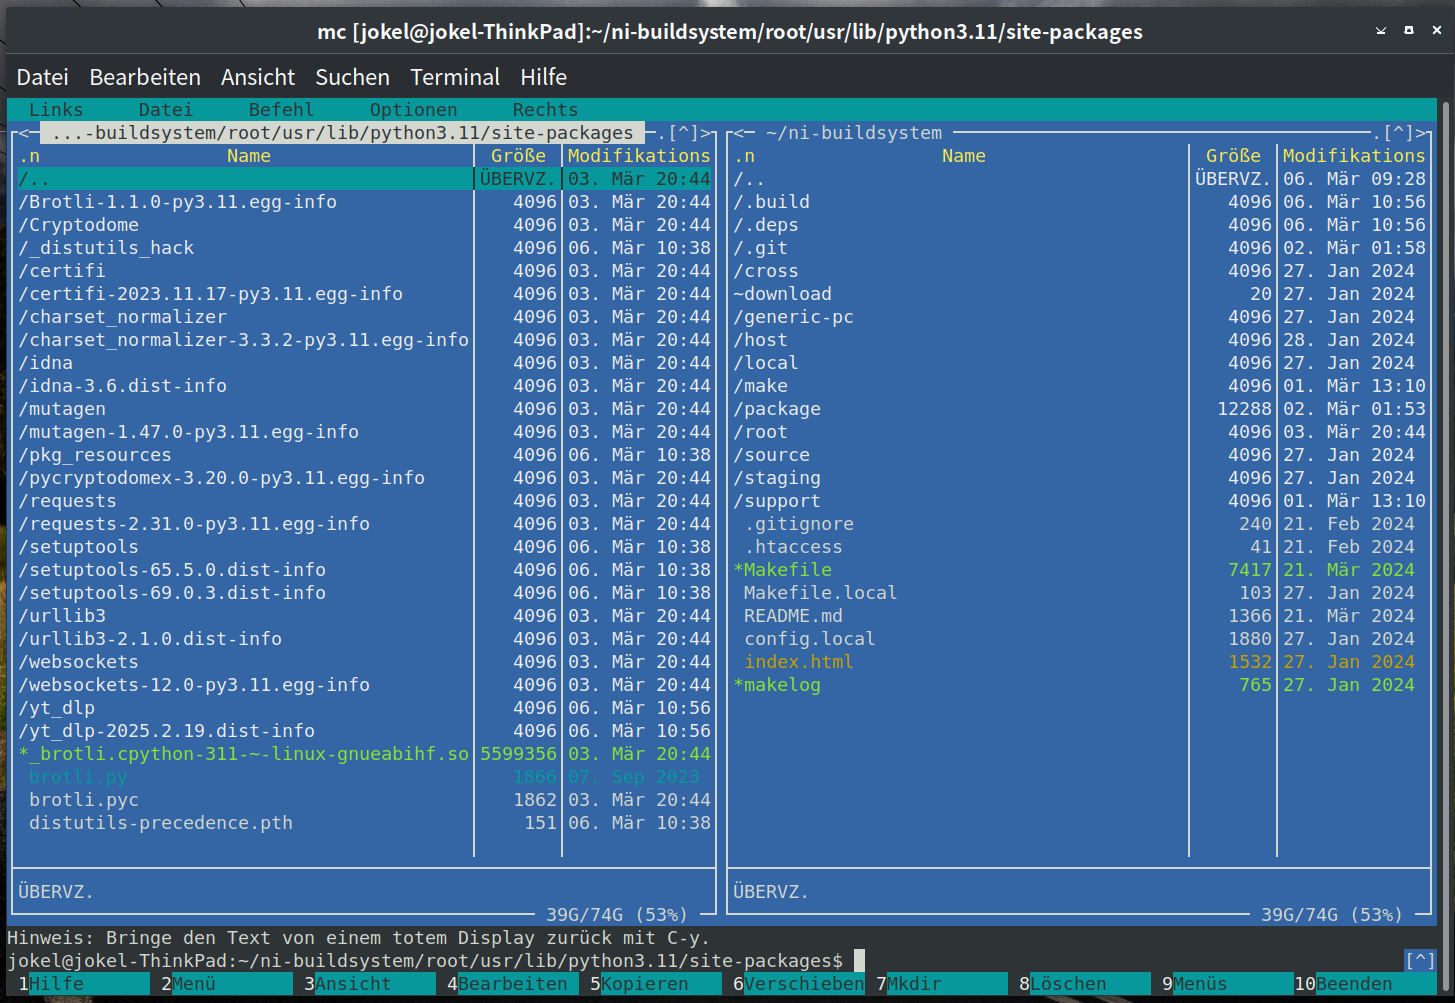The height and width of the screenshot is (1003, 1455).
Task: Click 7 Mkdir function key
Action: coord(912,984)
